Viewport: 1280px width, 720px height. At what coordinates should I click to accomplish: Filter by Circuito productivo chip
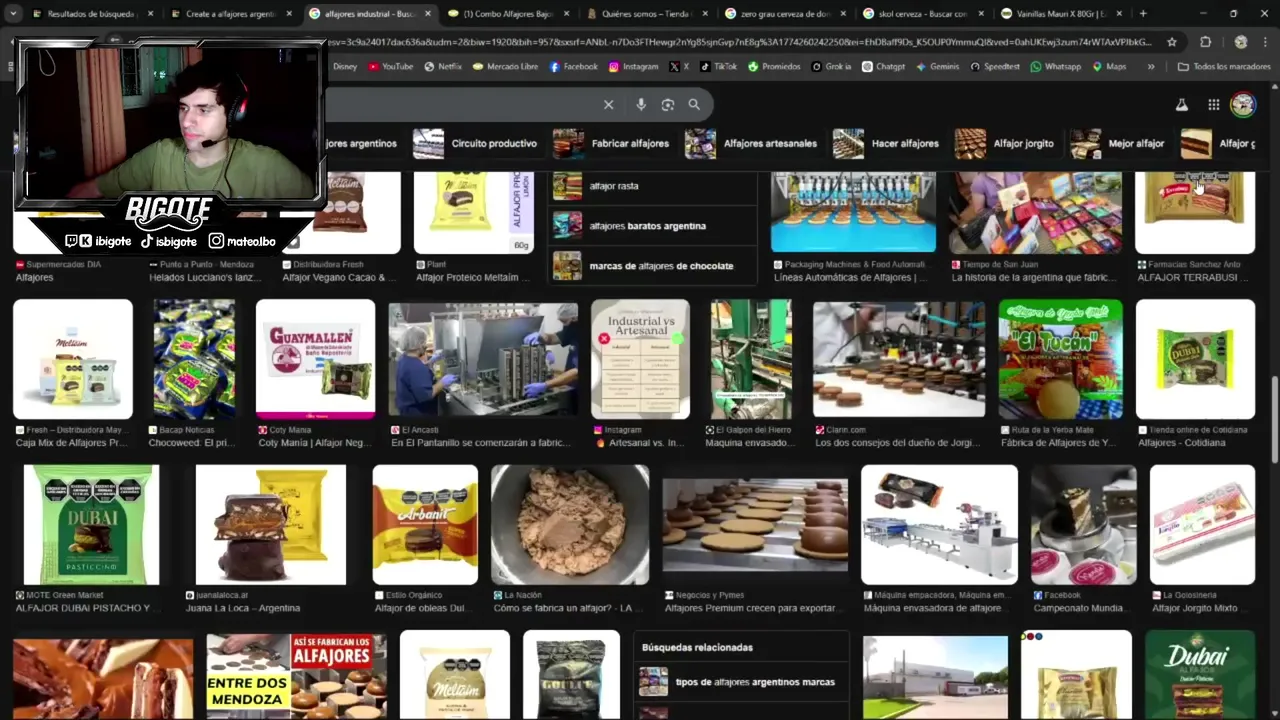pyautogui.click(x=476, y=144)
